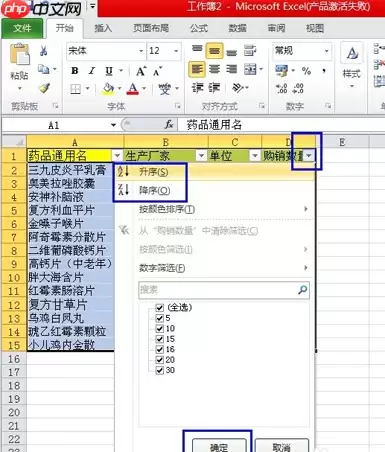Click the 确定 OK button
The height and width of the screenshot is (452, 385).
coord(219,445)
